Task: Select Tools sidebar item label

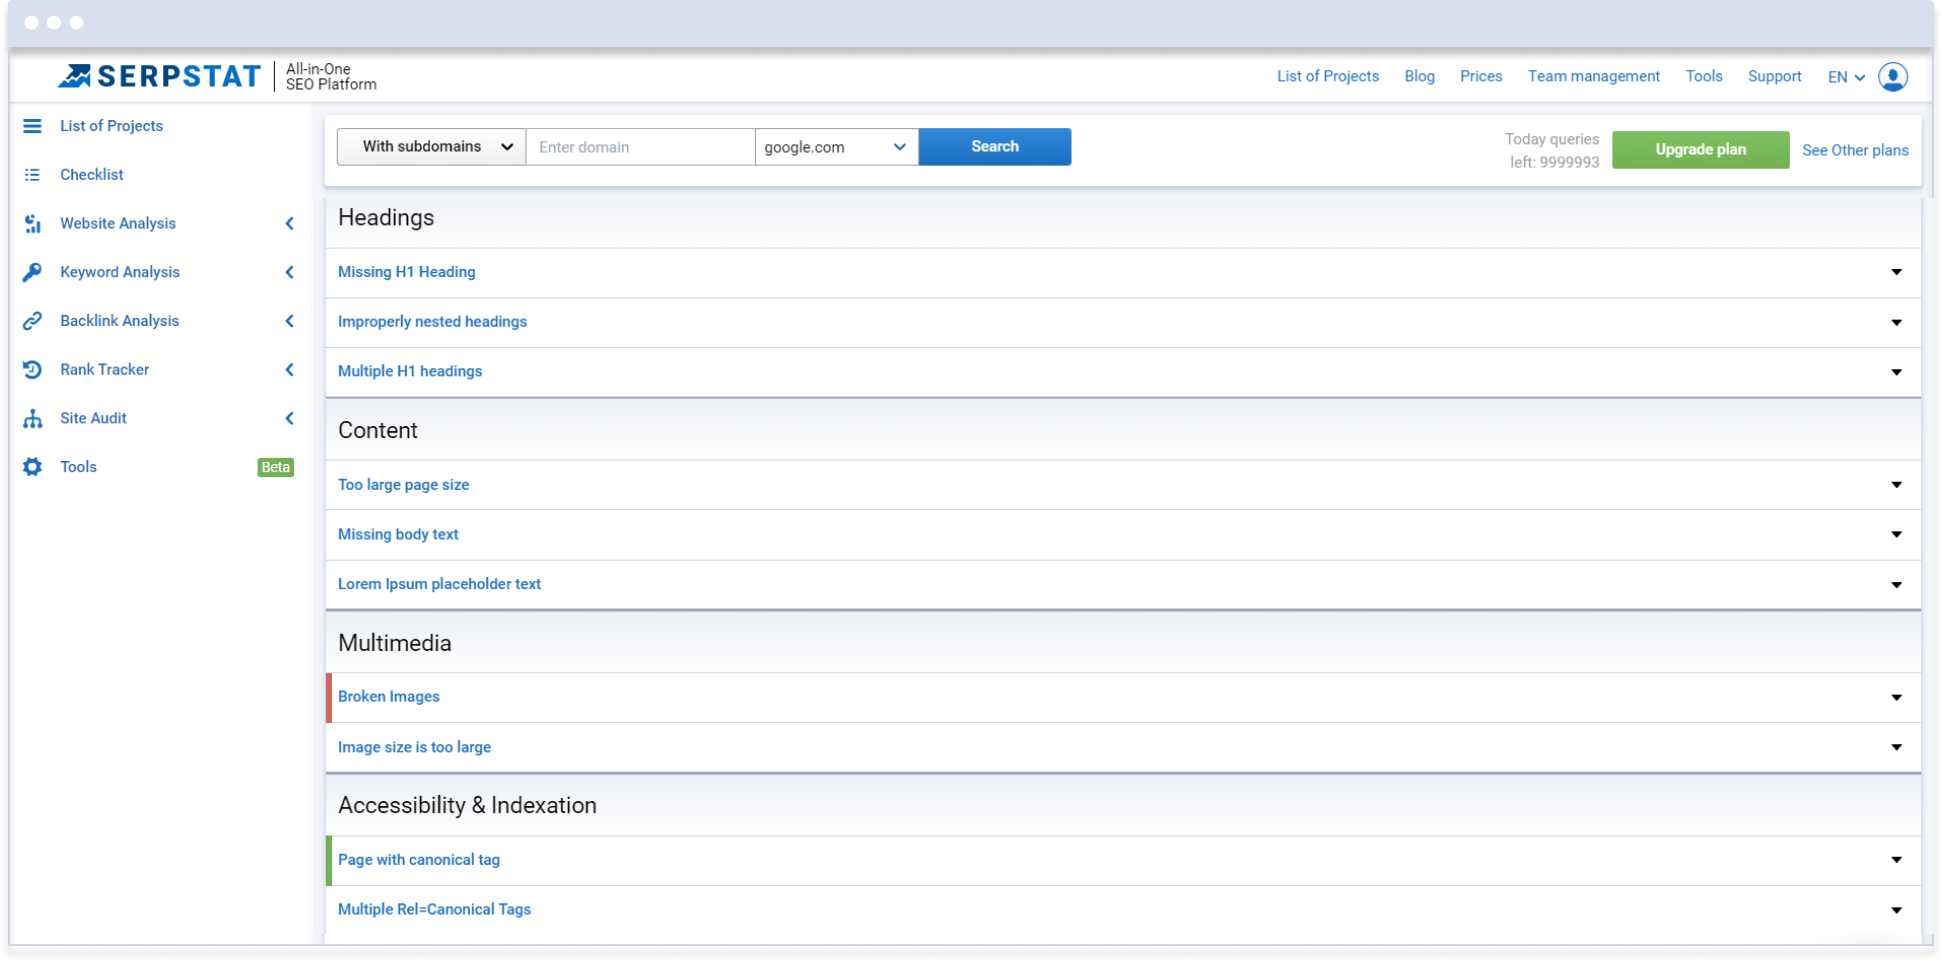Action: [x=78, y=467]
